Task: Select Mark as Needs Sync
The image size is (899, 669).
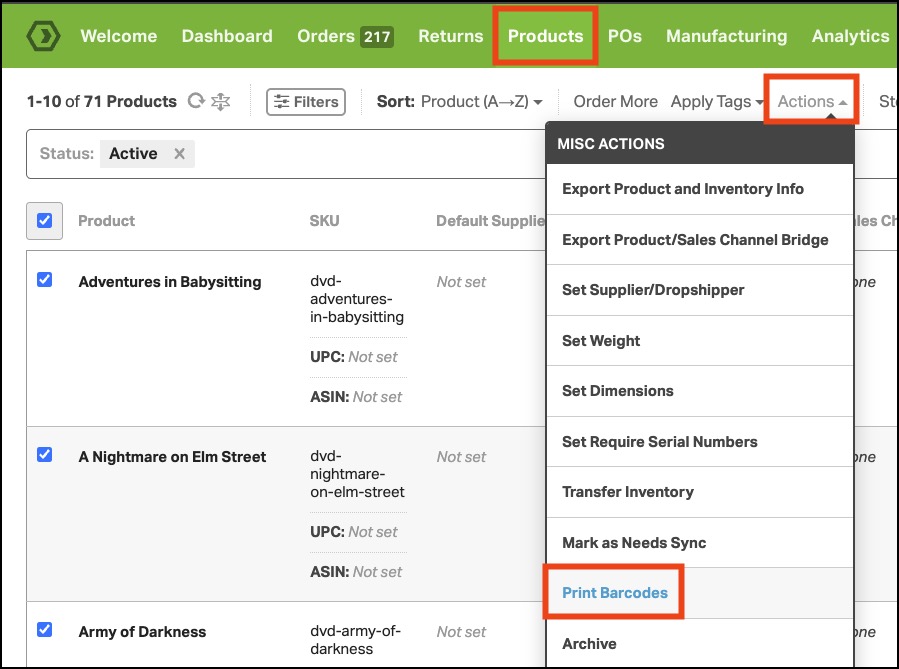Action: coord(699,542)
